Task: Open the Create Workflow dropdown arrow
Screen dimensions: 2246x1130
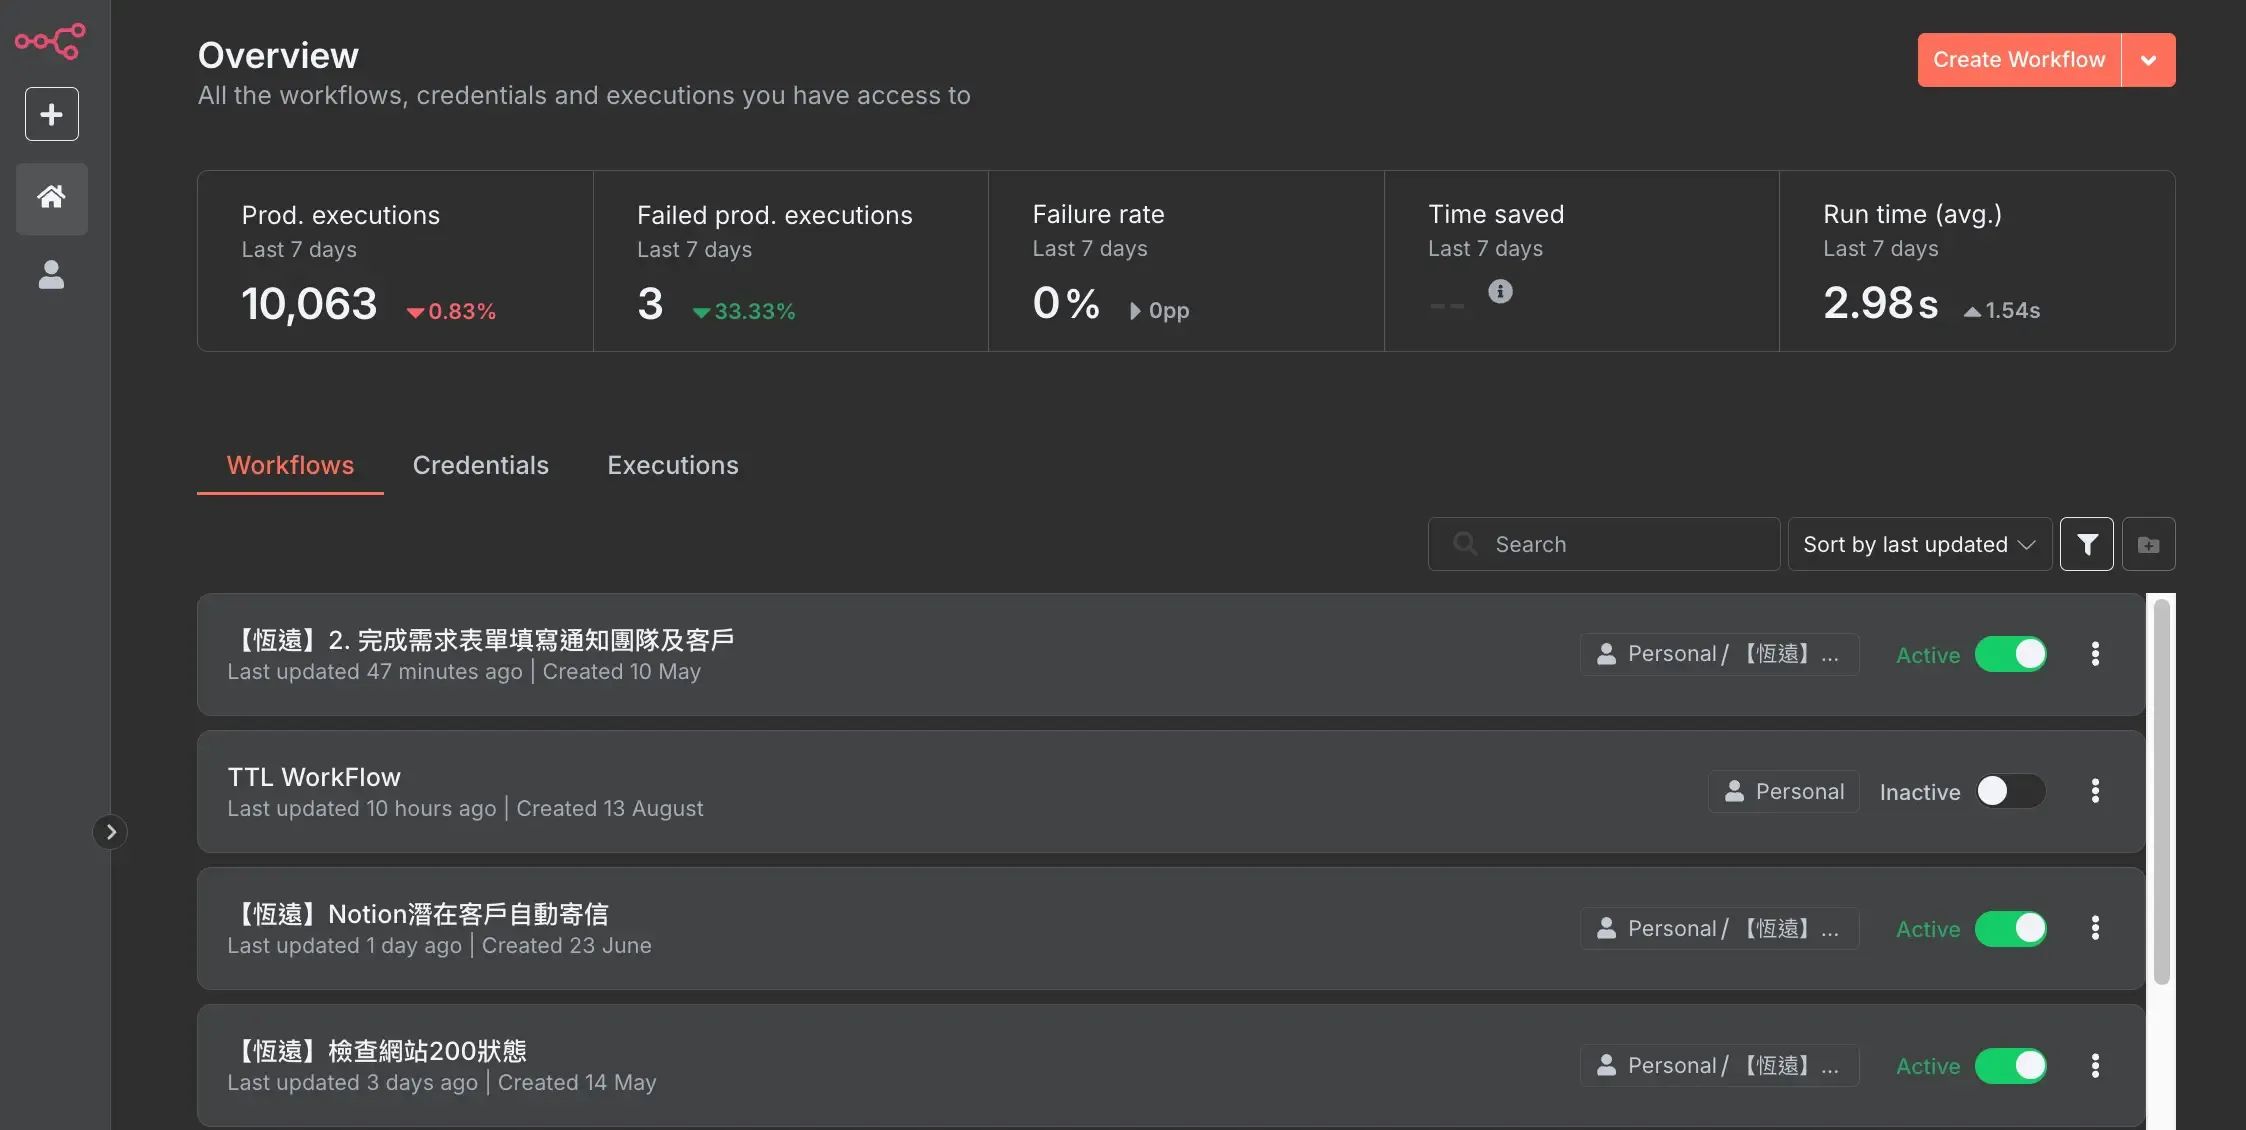Action: (x=2148, y=60)
